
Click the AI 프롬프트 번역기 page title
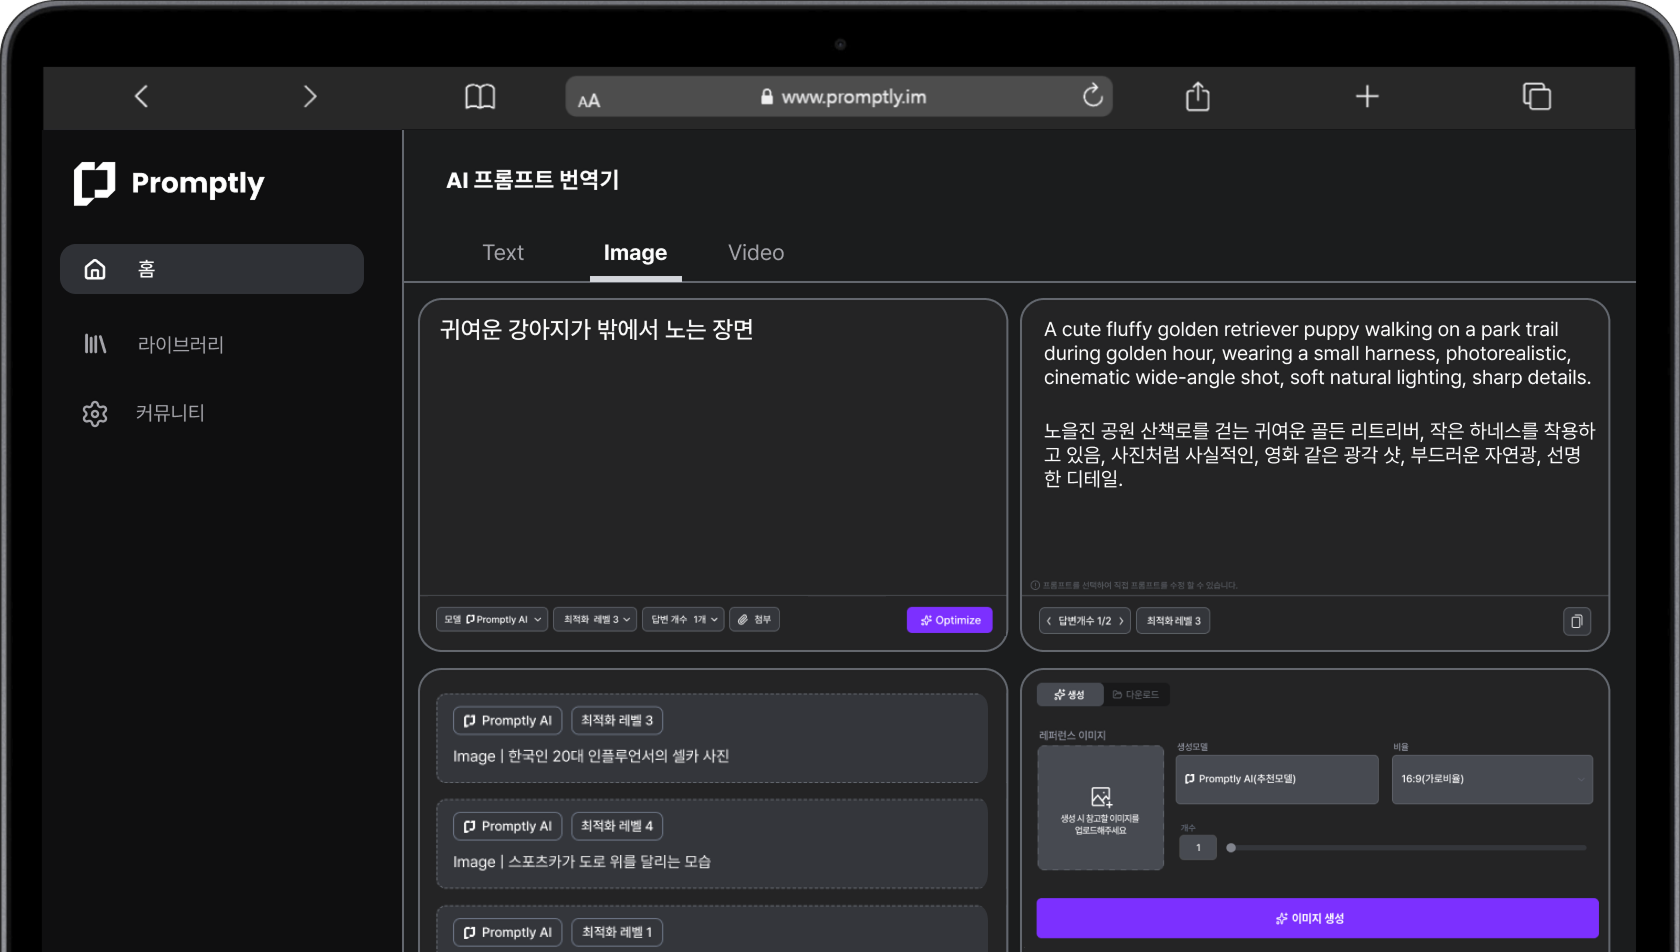coord(533,180)
